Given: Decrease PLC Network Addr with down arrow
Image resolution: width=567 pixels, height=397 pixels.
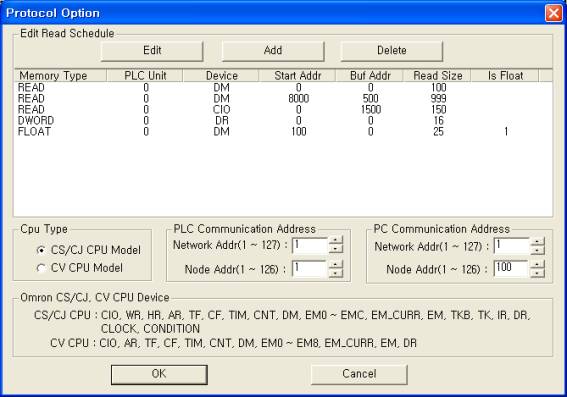Looking at the screenshot, I should 336,249.
